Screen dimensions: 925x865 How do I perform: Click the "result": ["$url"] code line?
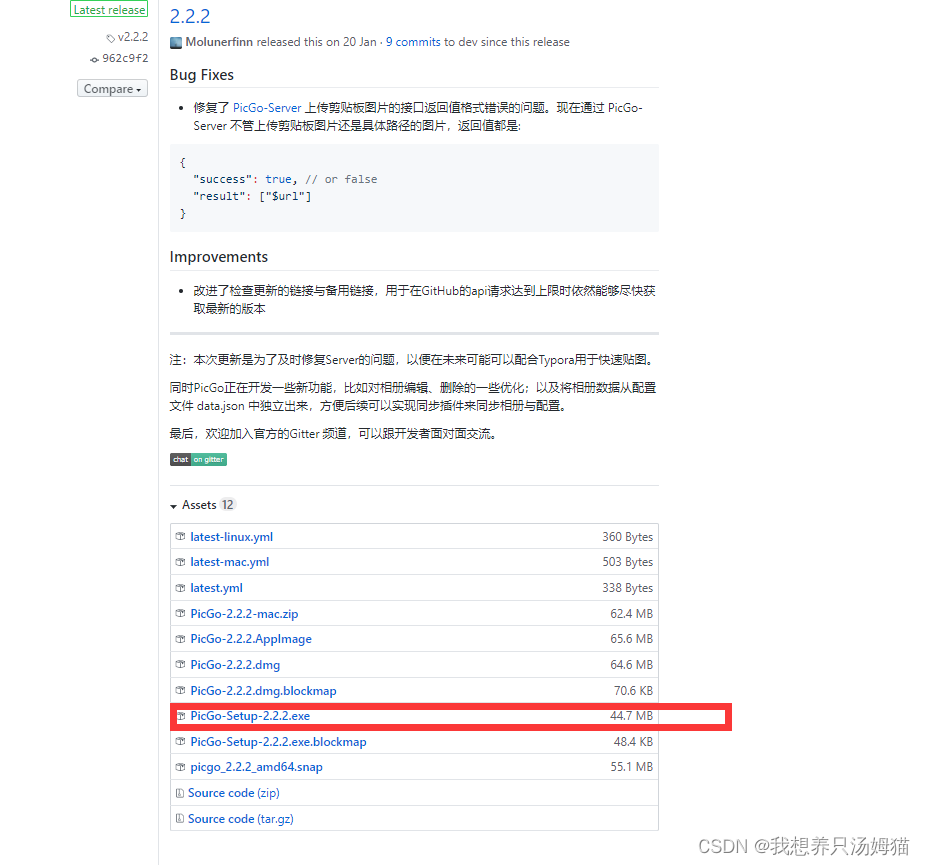pyautogui.click(x=252, y=196)
